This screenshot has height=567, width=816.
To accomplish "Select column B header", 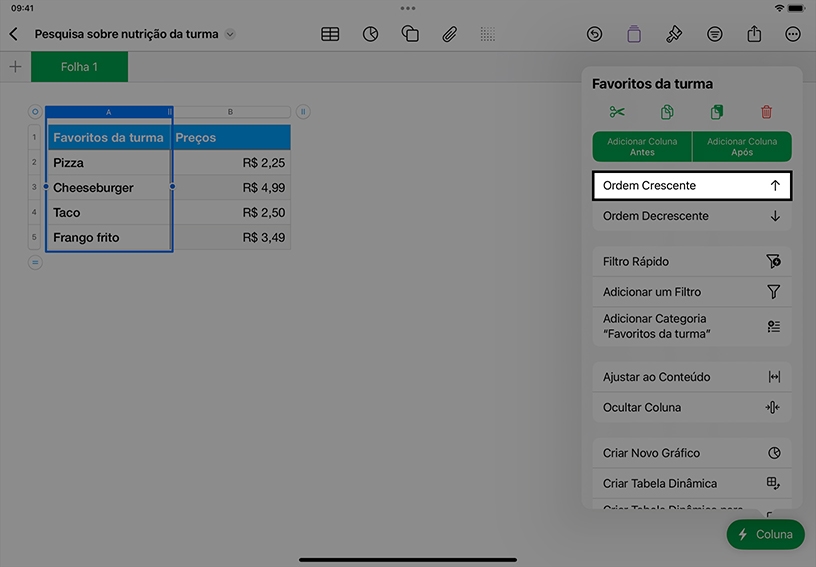I will (231, 112).
